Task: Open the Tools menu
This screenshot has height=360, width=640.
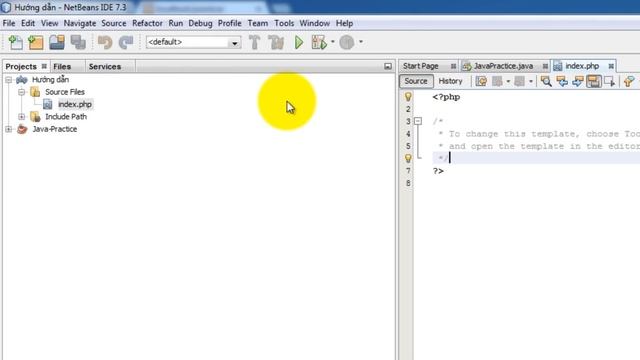Action: 284,23
